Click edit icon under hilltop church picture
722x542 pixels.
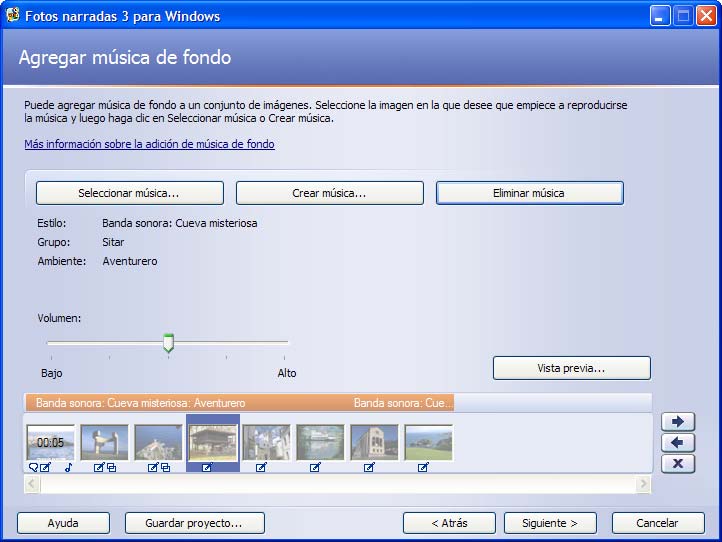(153, 467)
